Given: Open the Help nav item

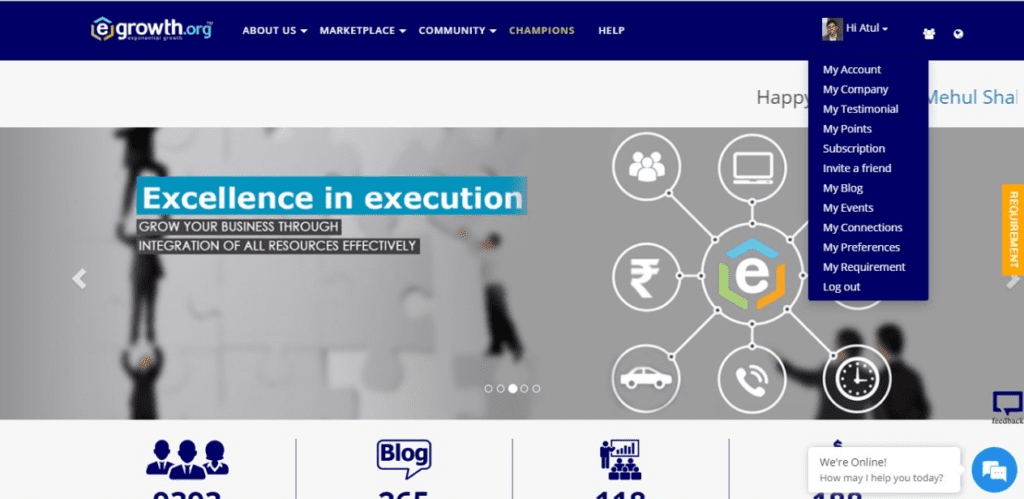Looking at the screenshot, I should [611, 30].
